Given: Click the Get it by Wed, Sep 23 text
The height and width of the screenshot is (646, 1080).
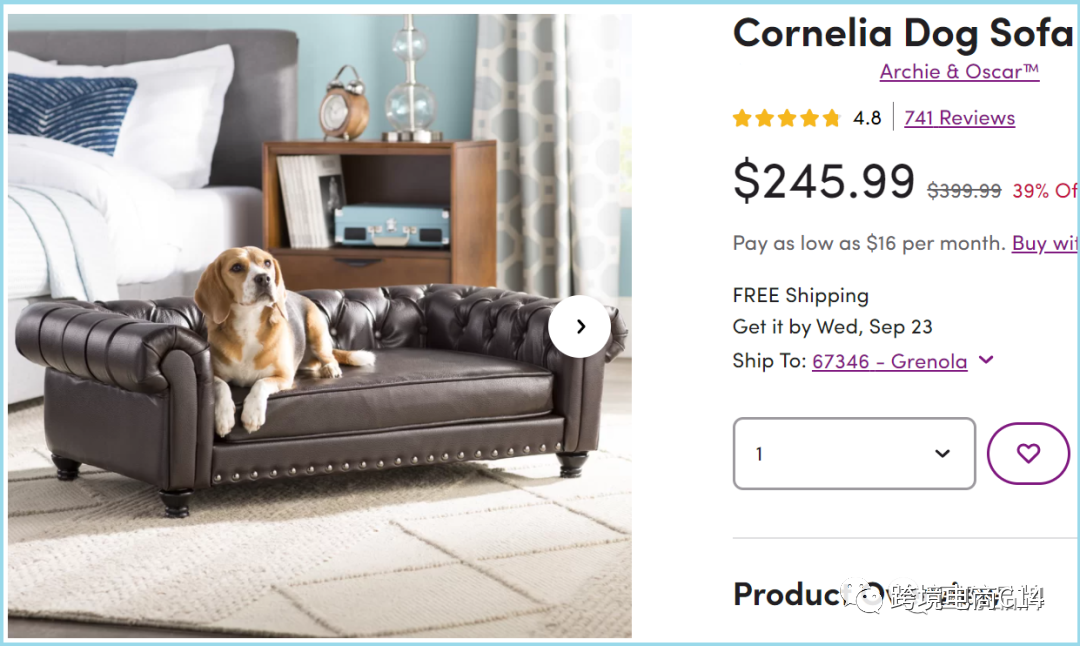Looking at the screenshot, I should [x=833, y=326].
